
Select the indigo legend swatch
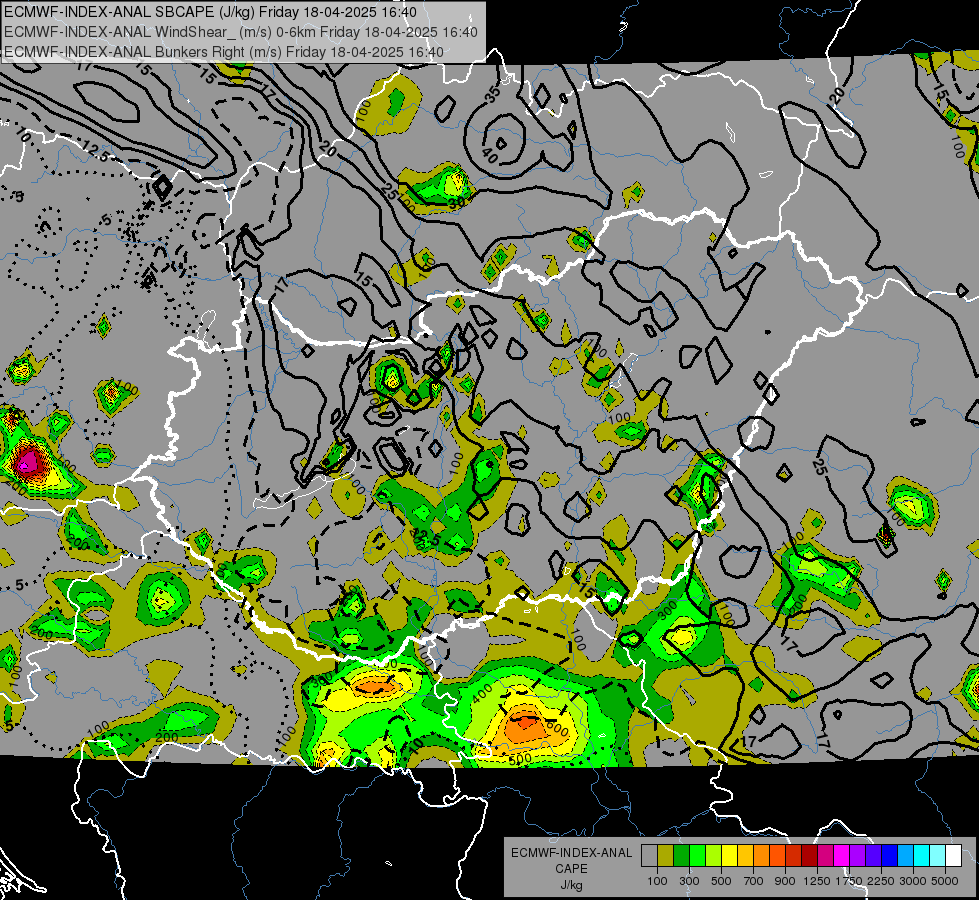tap(873, 856)
